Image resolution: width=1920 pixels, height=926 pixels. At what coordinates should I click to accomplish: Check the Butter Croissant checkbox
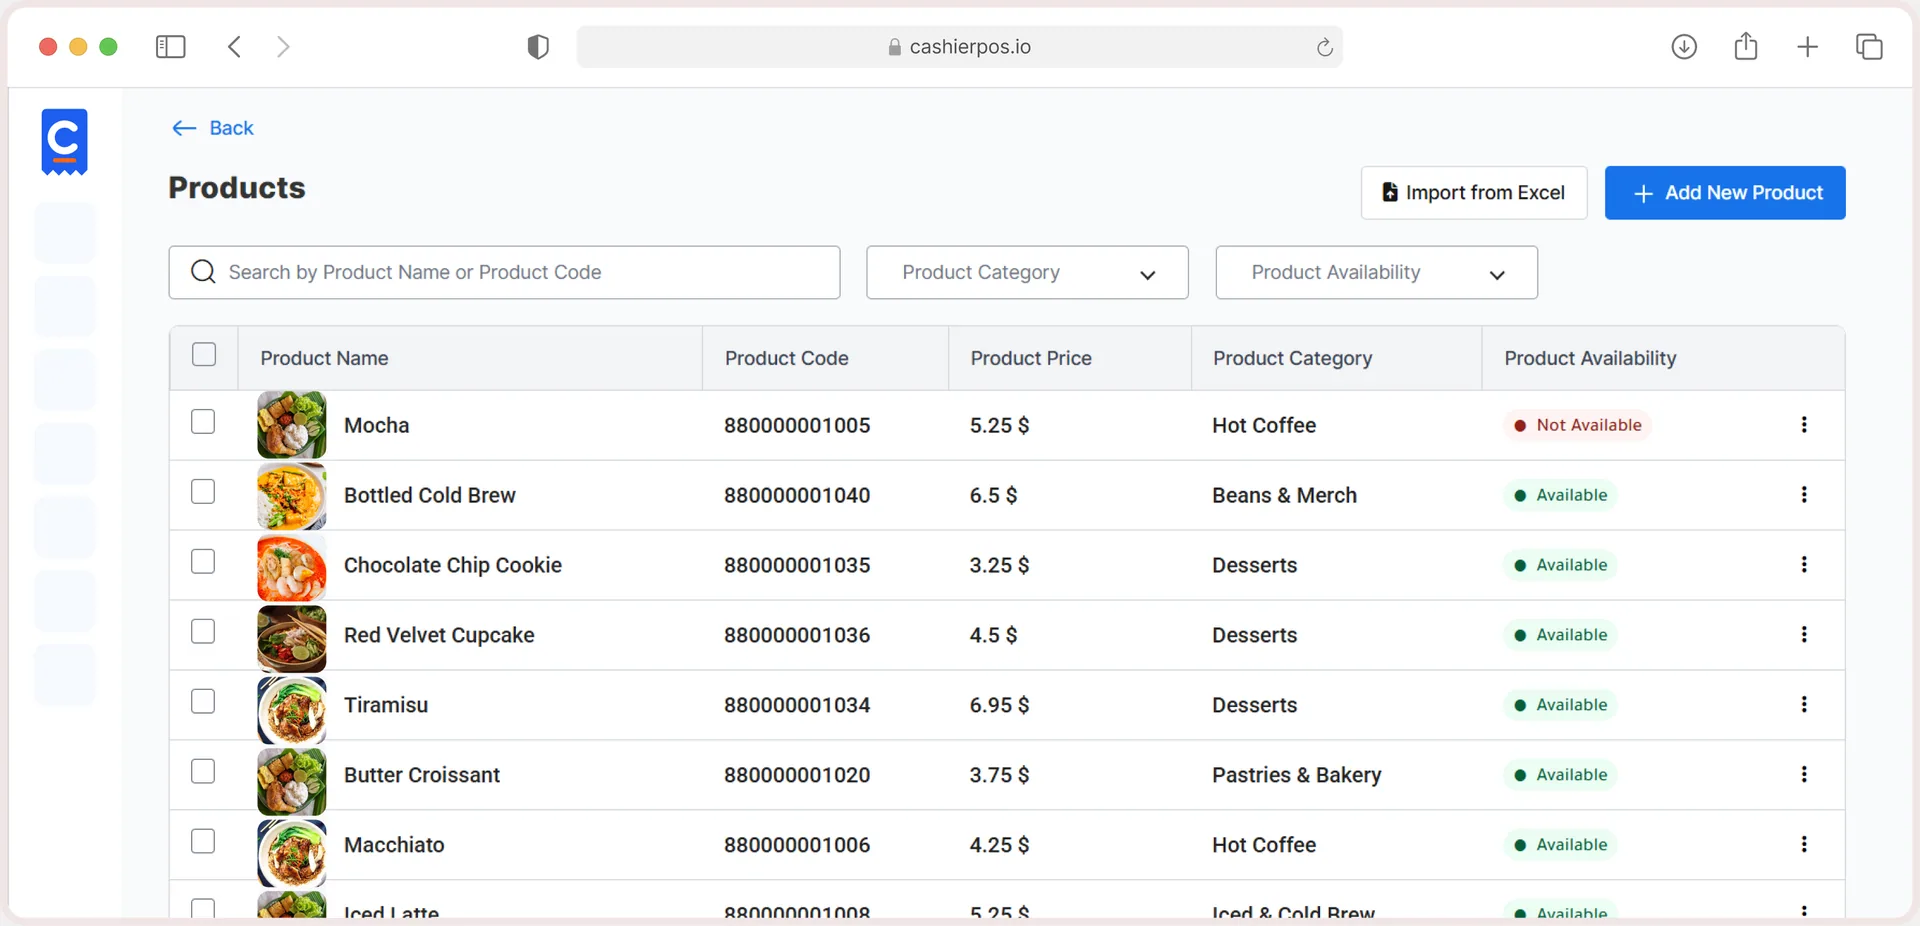(203, 772)
